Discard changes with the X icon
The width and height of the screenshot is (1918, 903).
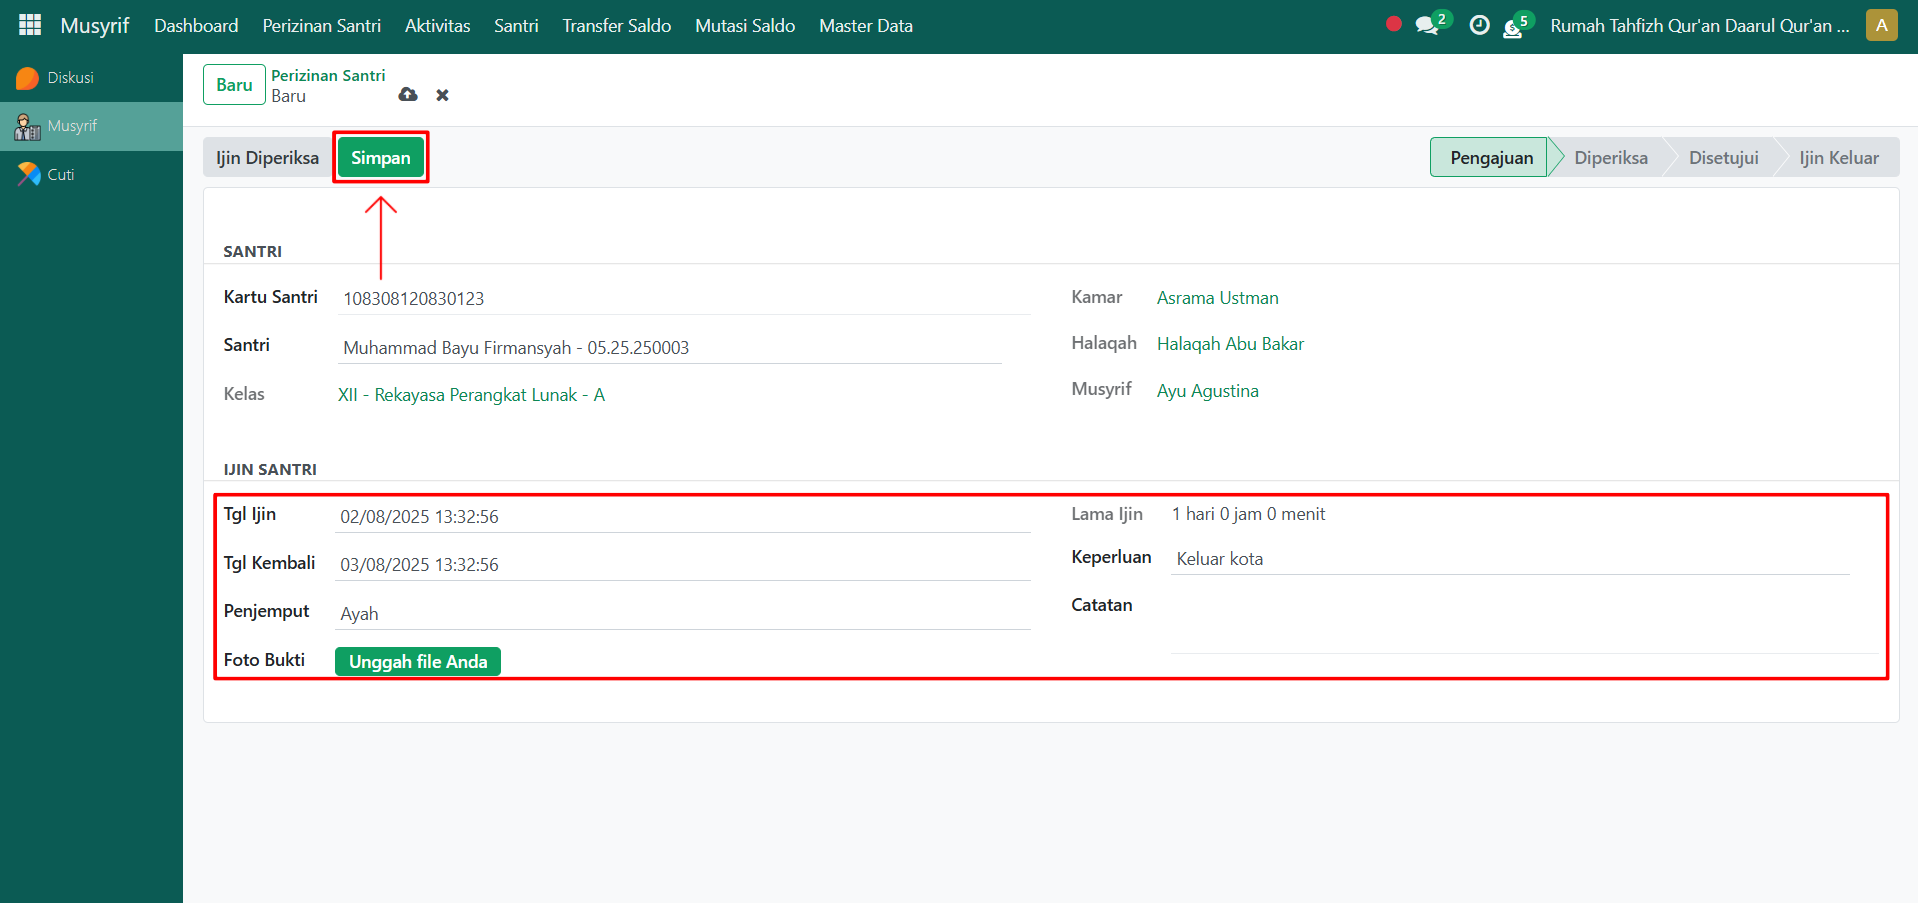point(442,95)
